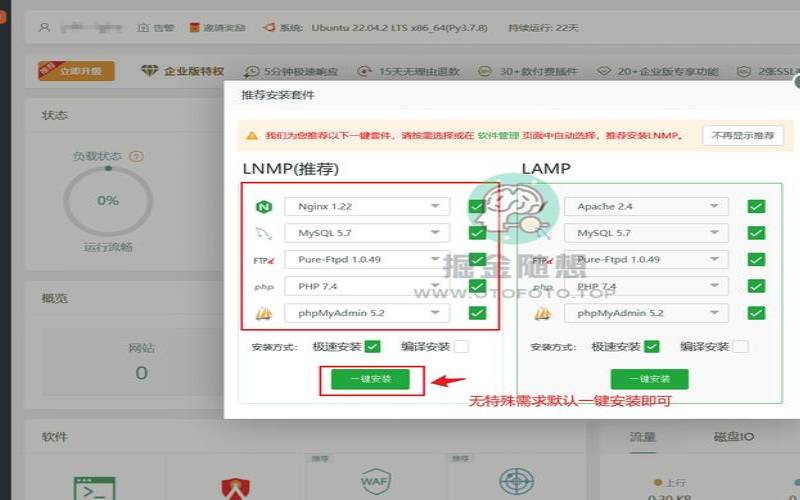The image size is (800, 500).
Task: Uncheck the LNMP Nginx 1.22 checkbox
Action: tap(477, 207)
